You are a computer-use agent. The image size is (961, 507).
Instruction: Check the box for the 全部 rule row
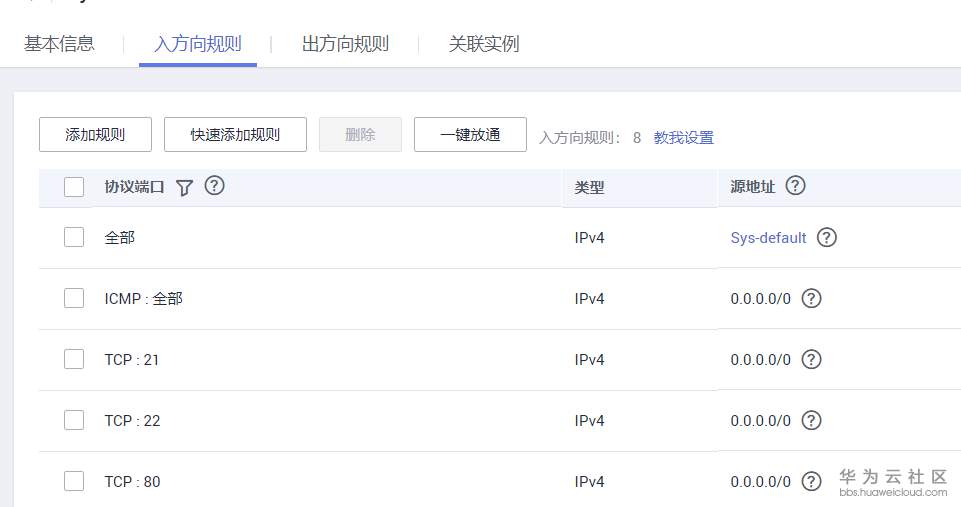[74, 238]
